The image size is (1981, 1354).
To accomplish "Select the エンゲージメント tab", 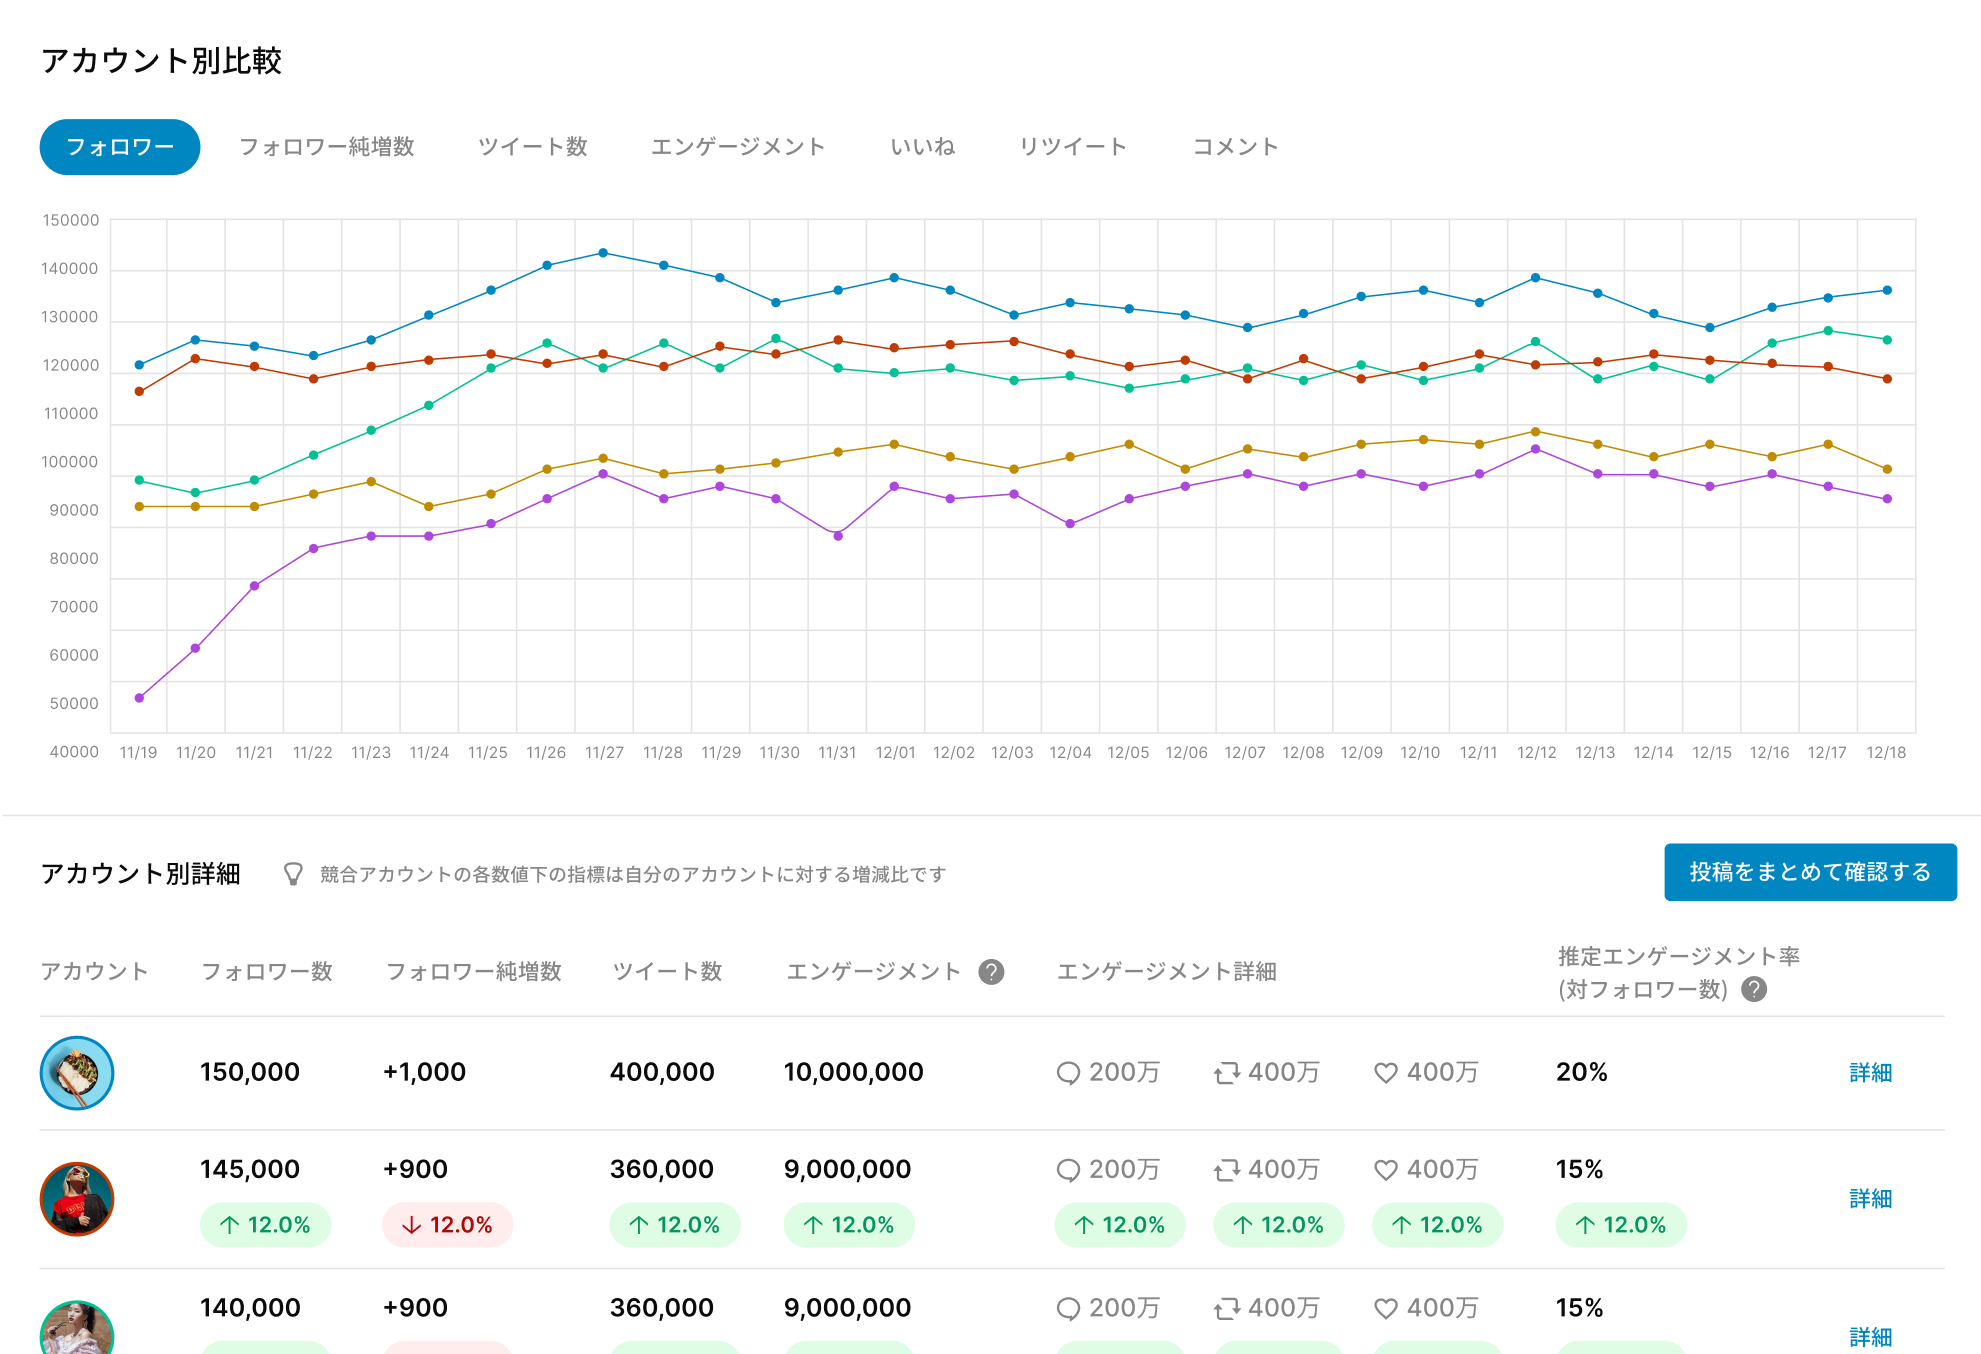I will [739, 146].
